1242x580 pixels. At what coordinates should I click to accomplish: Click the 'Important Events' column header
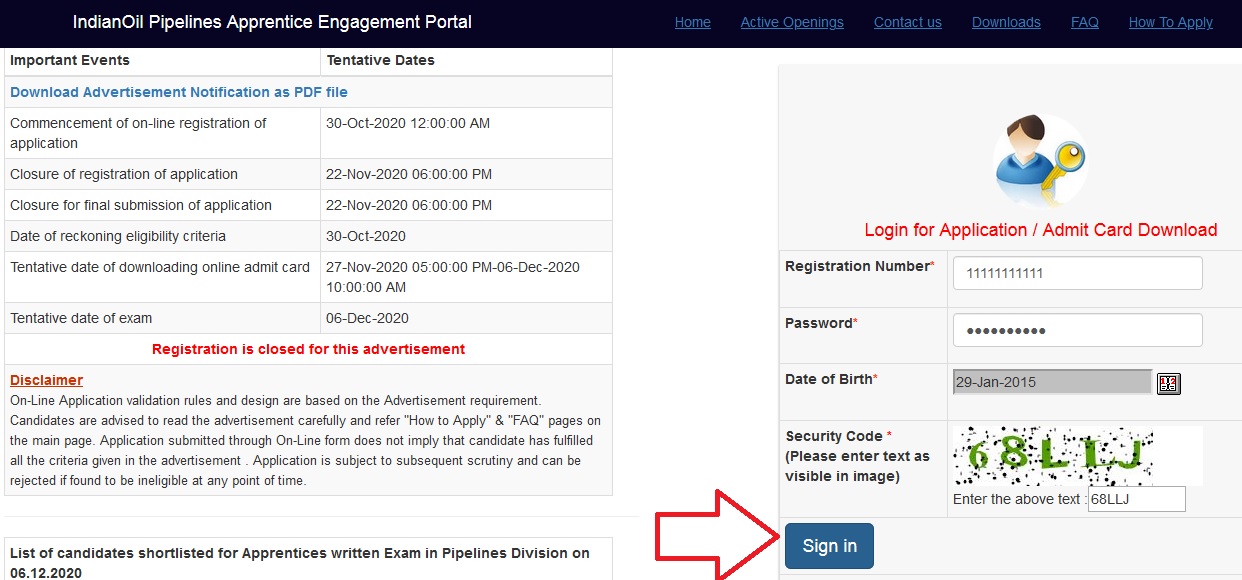coord(70,60)
